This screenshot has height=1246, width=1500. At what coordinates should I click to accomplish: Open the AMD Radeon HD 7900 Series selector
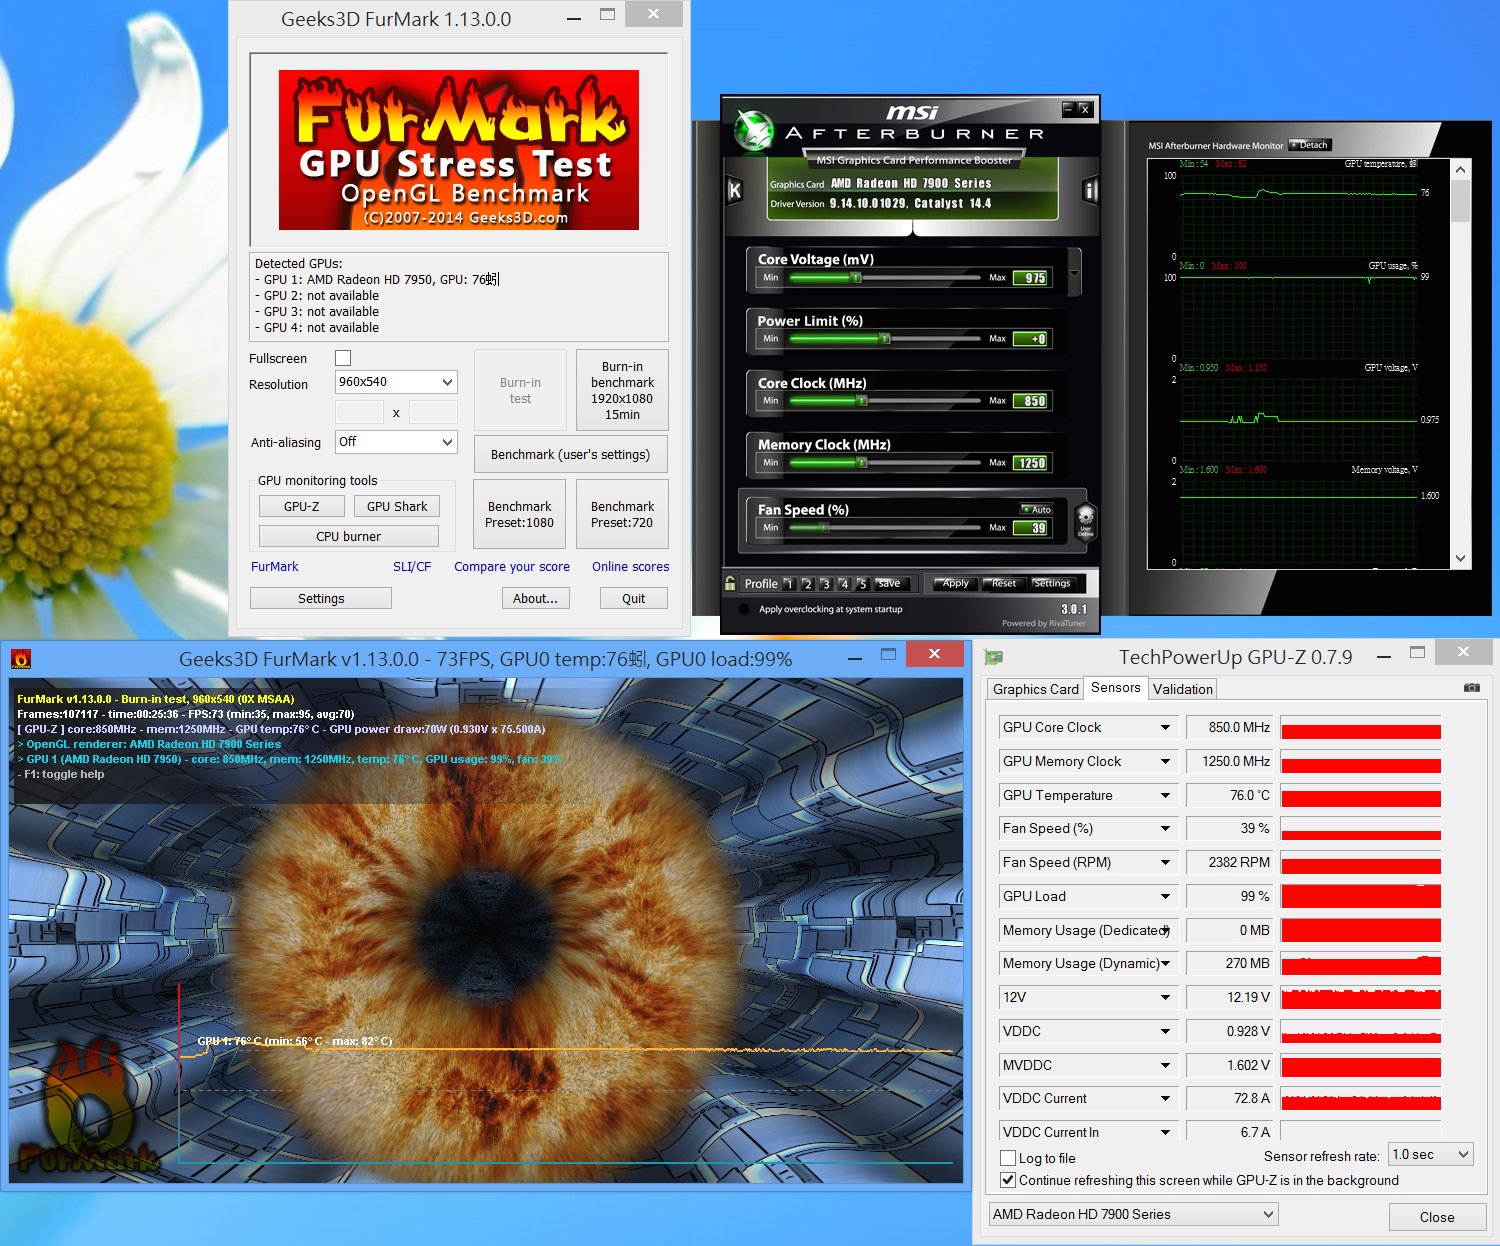(x=1133, y=1214)
